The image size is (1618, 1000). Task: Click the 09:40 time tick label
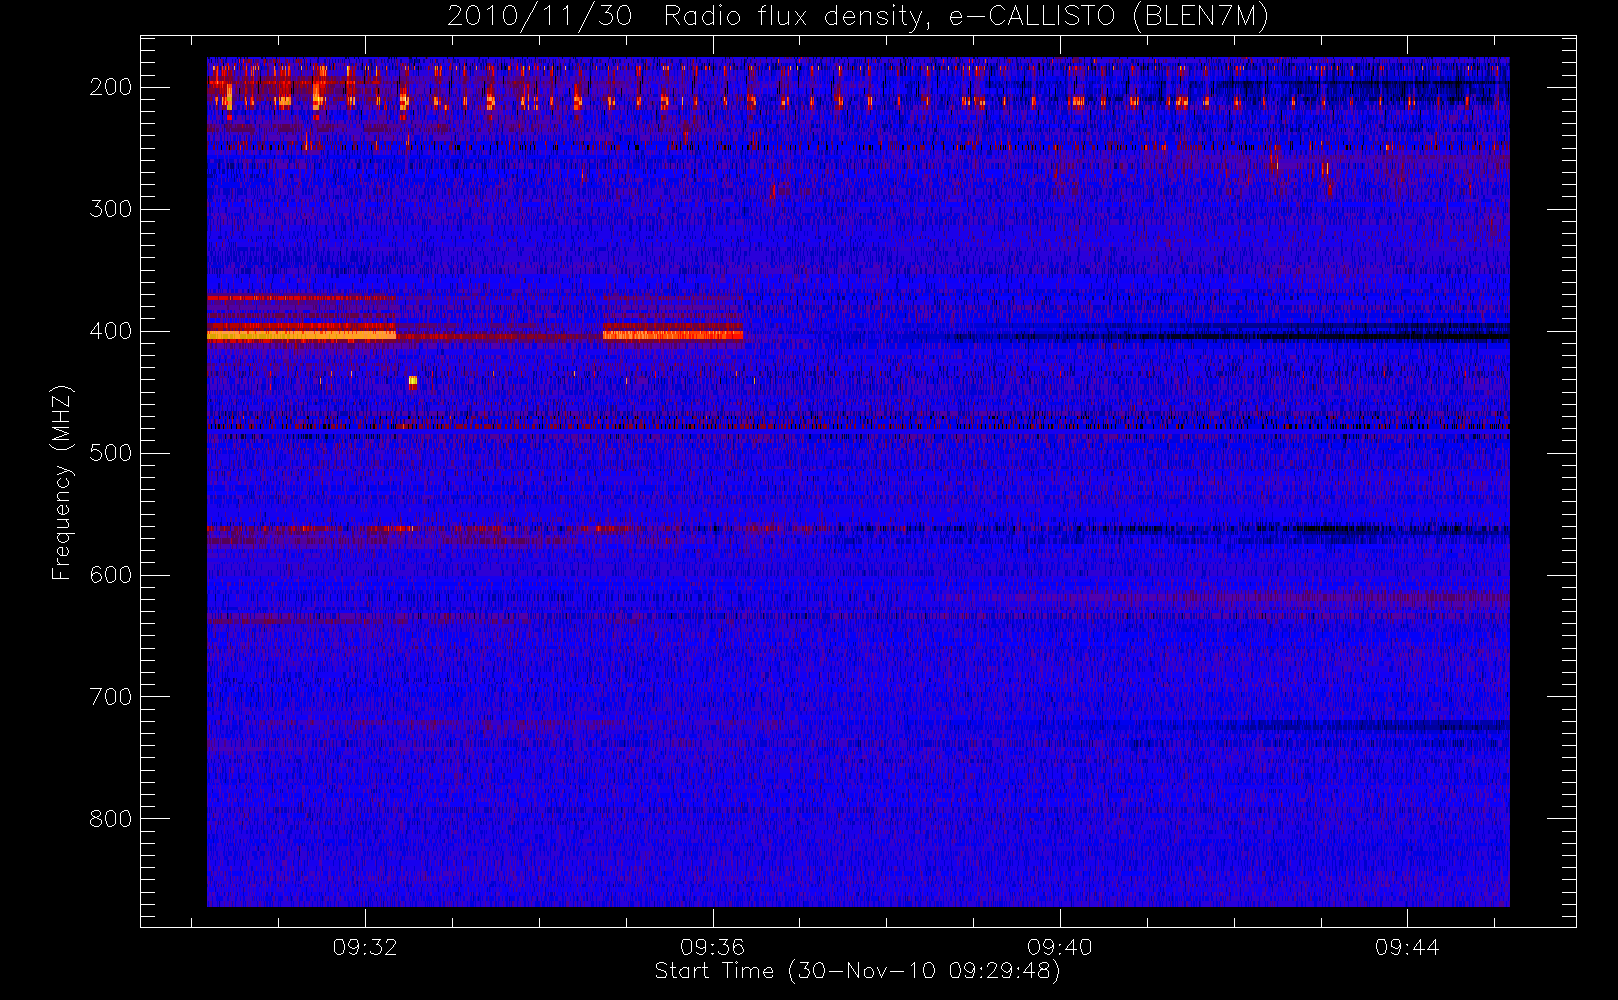pos(1059,947)
